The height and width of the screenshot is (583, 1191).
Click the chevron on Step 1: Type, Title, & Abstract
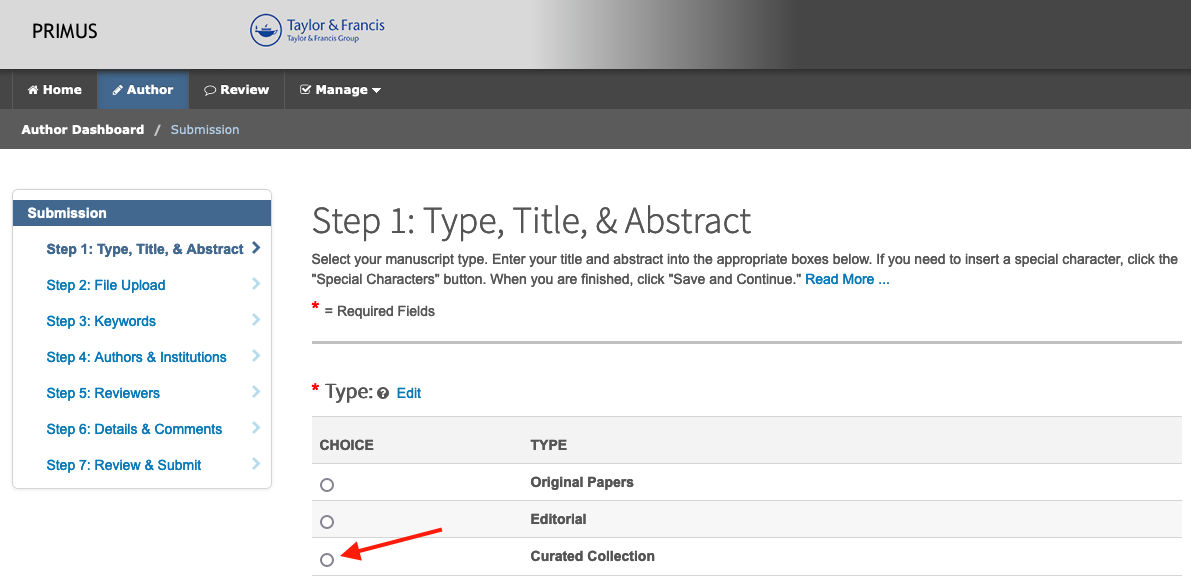pos(257,248)
